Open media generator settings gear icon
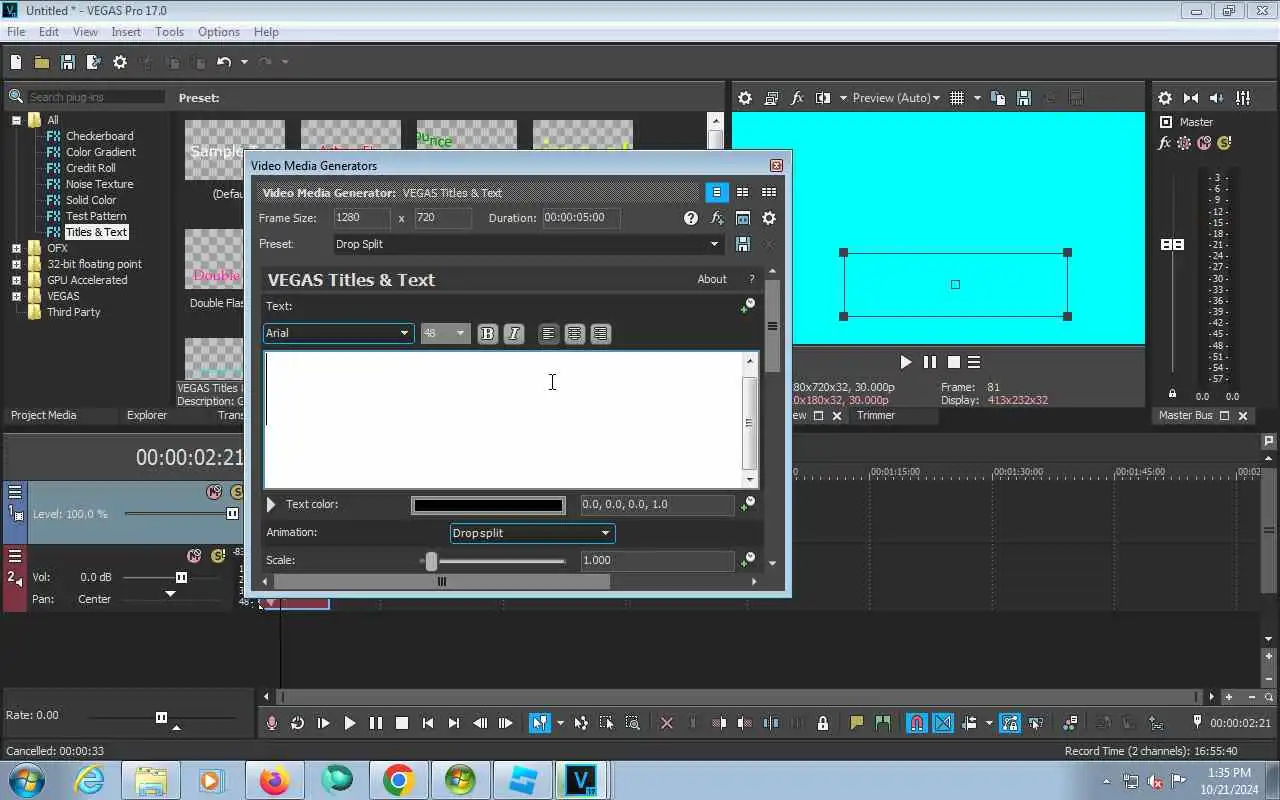The image size is (1280, 800). pyautogui.click(x=769, y=218)
